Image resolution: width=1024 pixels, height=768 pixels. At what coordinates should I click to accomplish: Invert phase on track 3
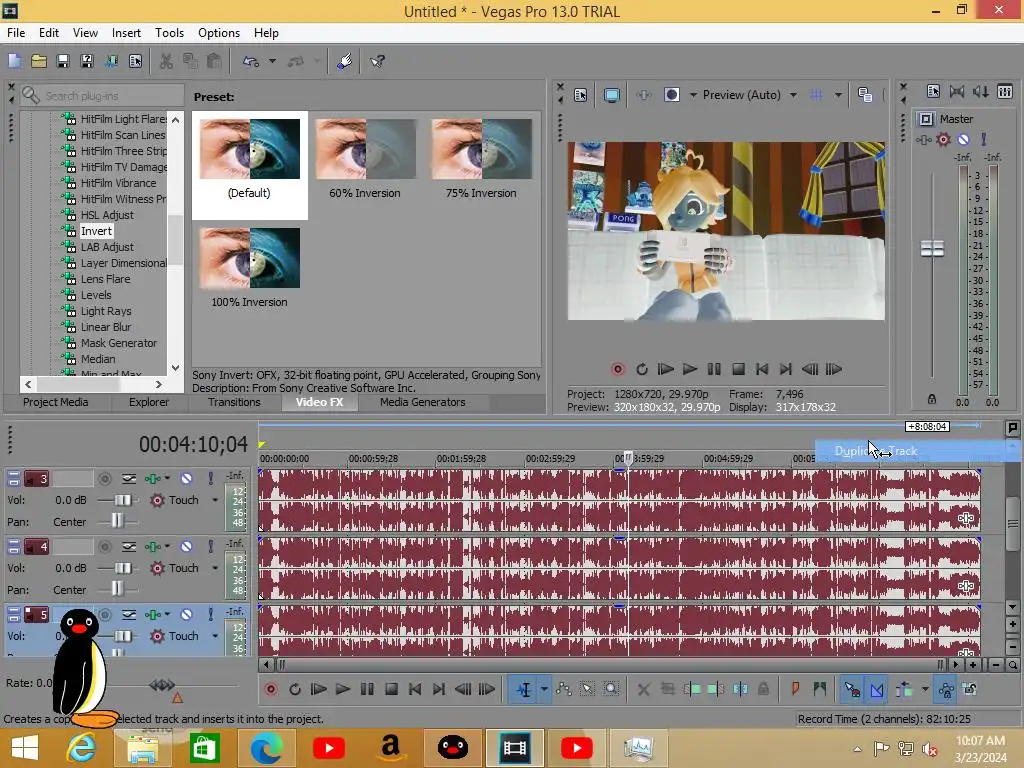pyautogui.click(x=129, y=479)
